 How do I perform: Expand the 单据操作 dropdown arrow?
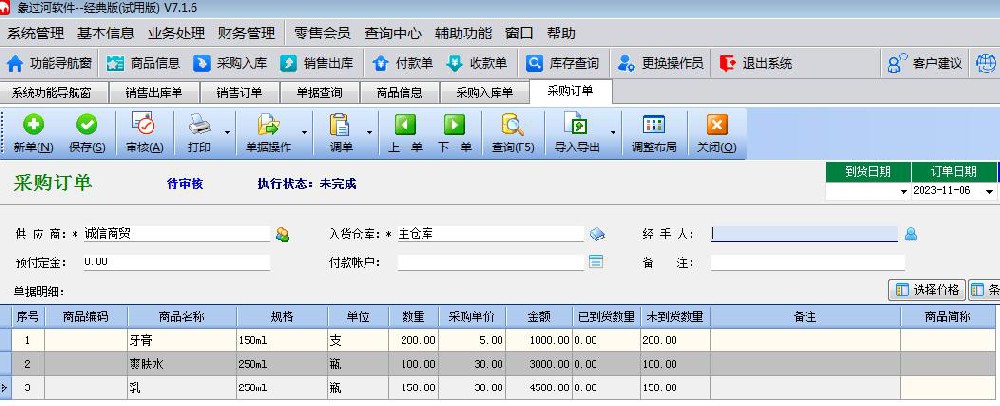tap(304, 133)
